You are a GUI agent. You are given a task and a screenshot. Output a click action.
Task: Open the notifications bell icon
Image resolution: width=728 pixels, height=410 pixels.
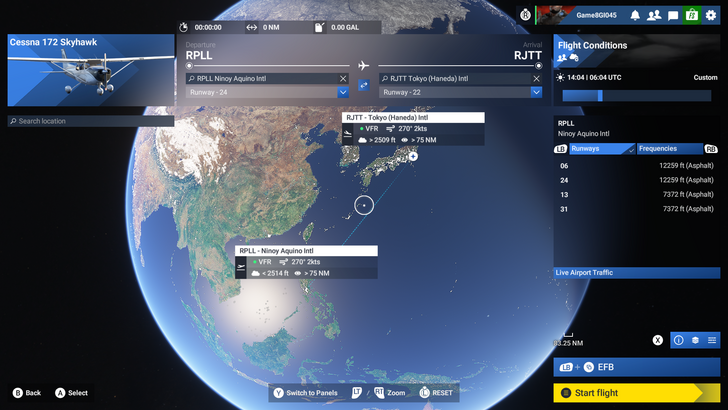[x=635, y=15]
